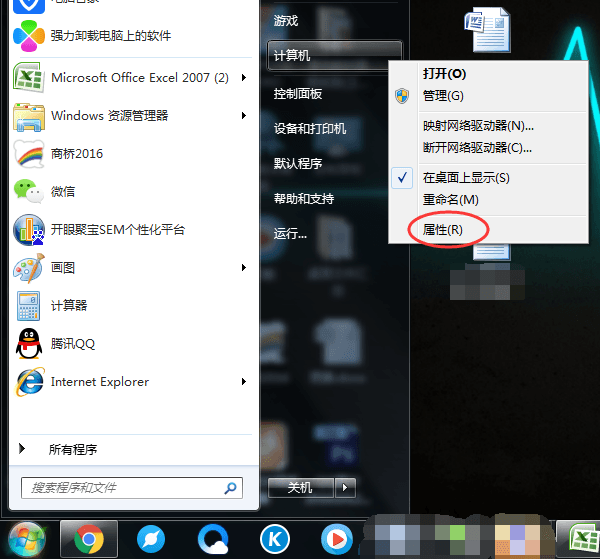600x559 pixels.
Task: Click the Windows Start orb button
Action: coord(27,539)
